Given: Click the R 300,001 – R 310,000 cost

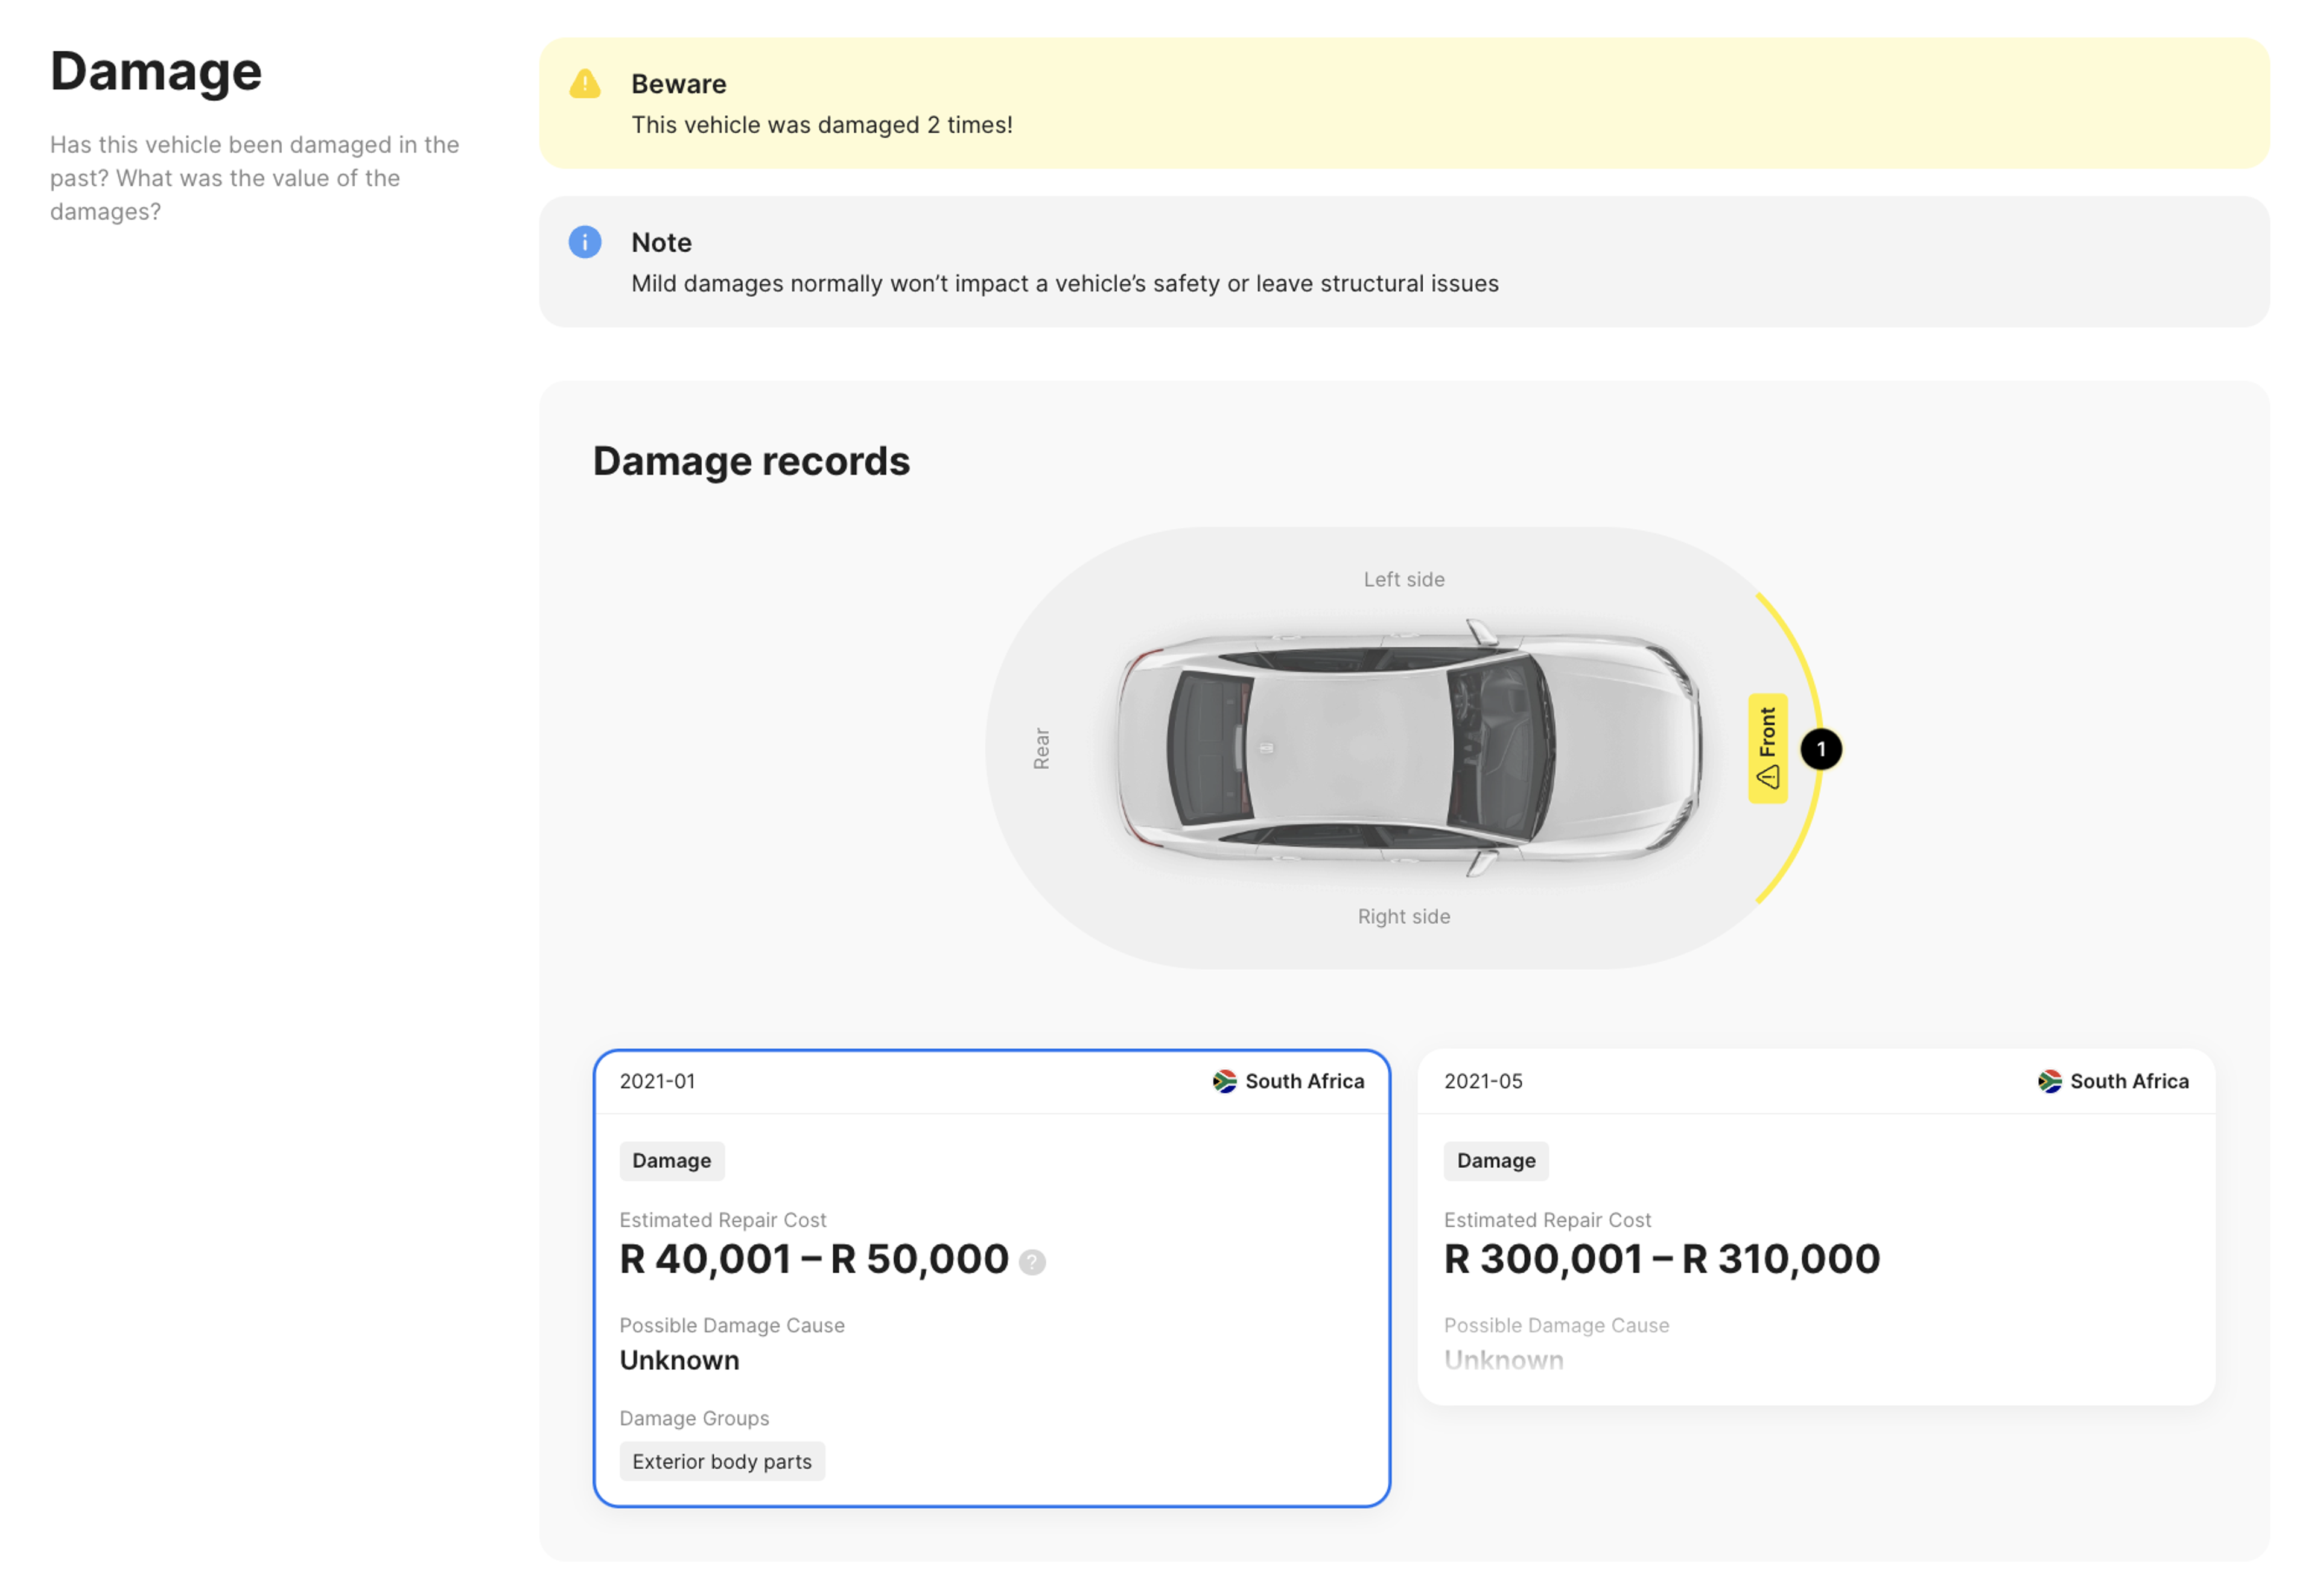Looking at the screenshot, I should 1661,1258.
